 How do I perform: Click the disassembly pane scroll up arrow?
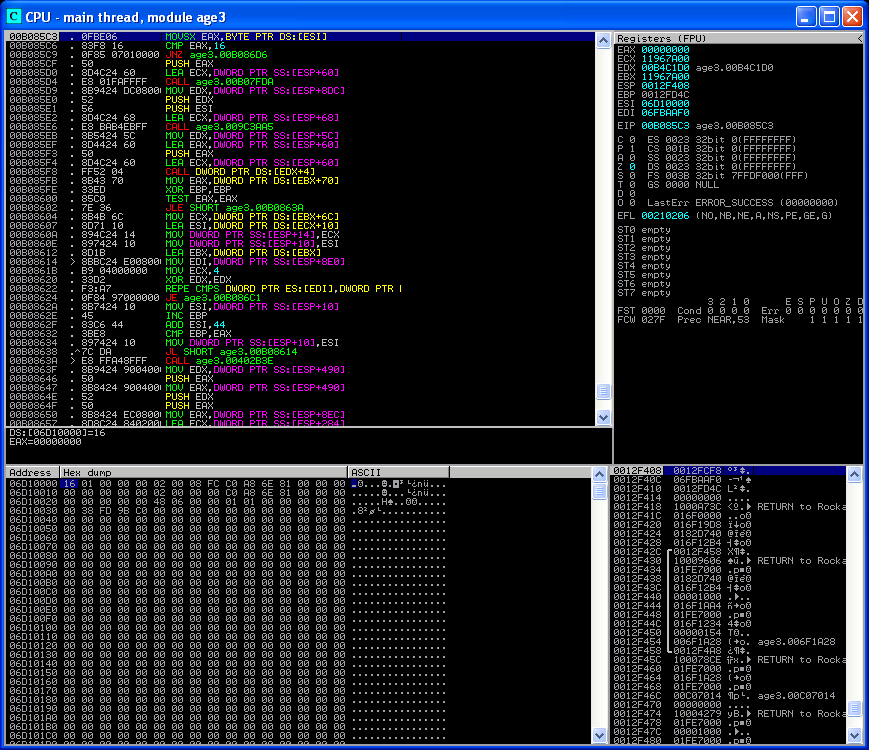point(604,40)
